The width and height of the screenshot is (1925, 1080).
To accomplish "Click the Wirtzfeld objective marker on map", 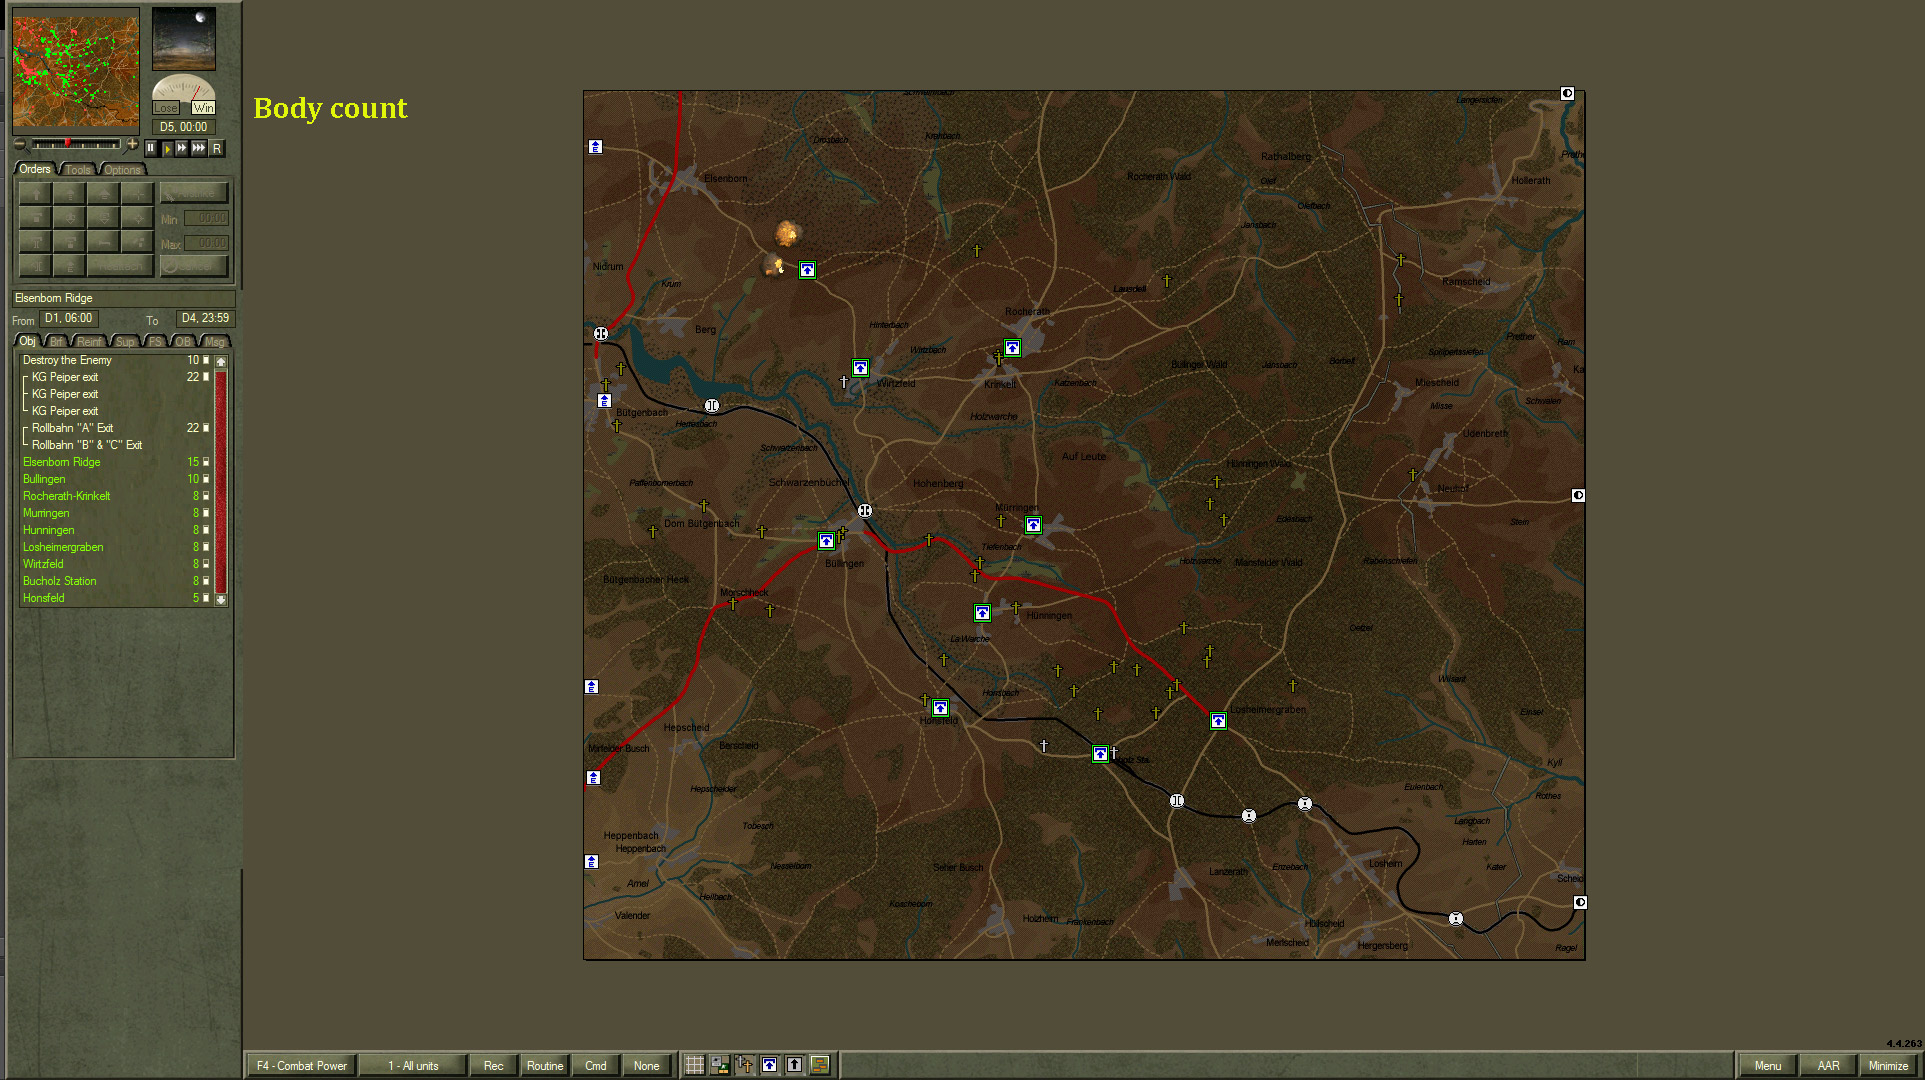I will pyautogui.click(x=860, y=368).
